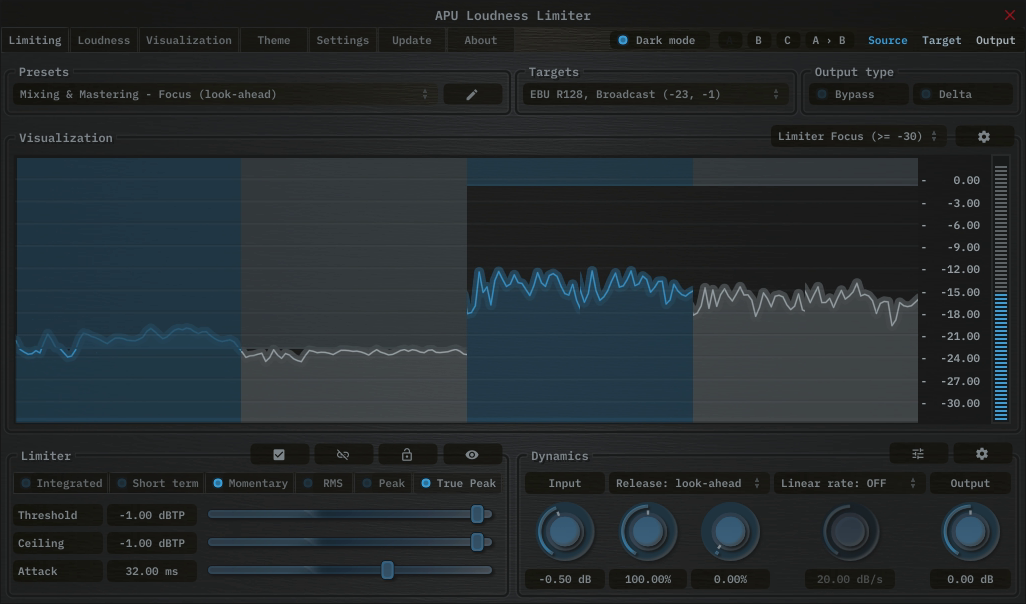
Task: Open the Limiter Focus dropdown
Action: 857,136
